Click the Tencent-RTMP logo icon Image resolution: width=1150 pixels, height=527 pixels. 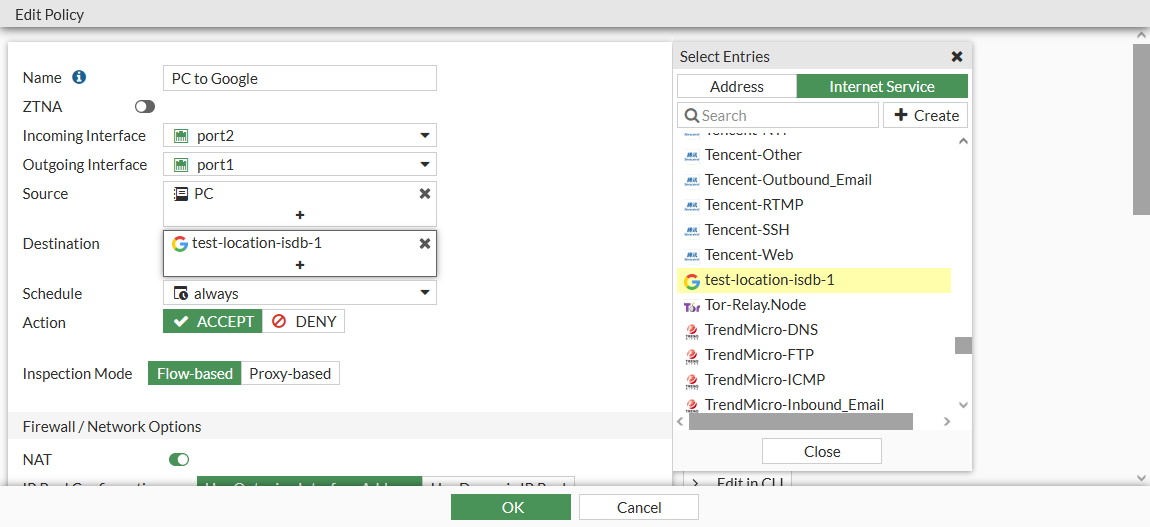click(x=691, y=205)
